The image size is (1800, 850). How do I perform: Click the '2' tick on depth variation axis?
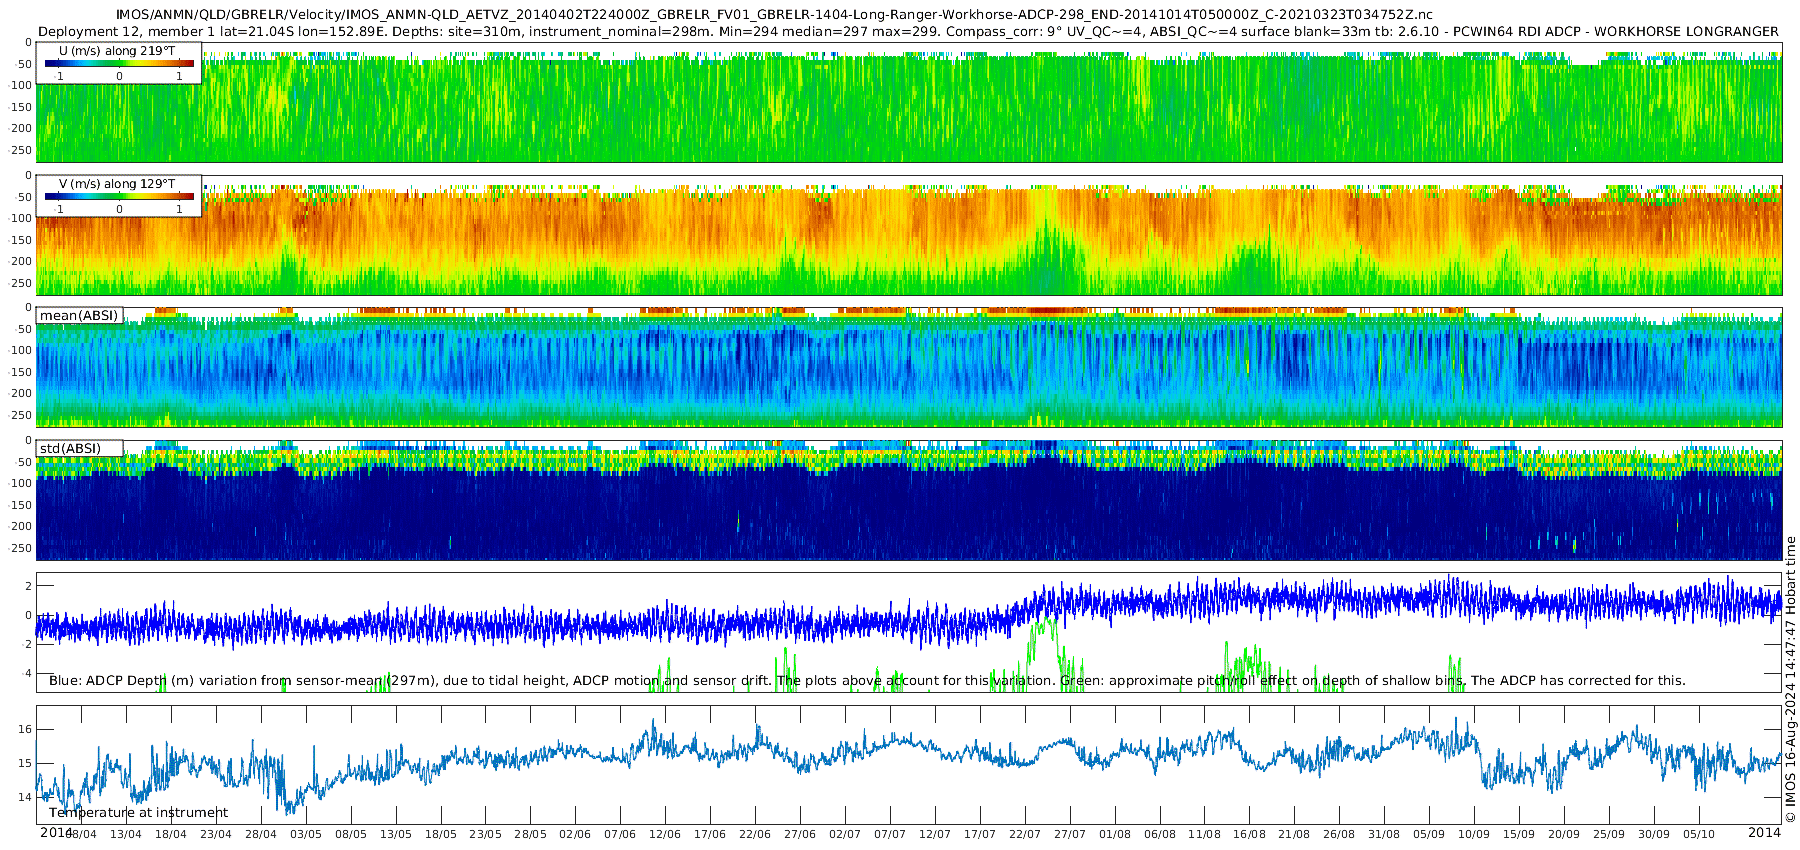click(29, 587)
